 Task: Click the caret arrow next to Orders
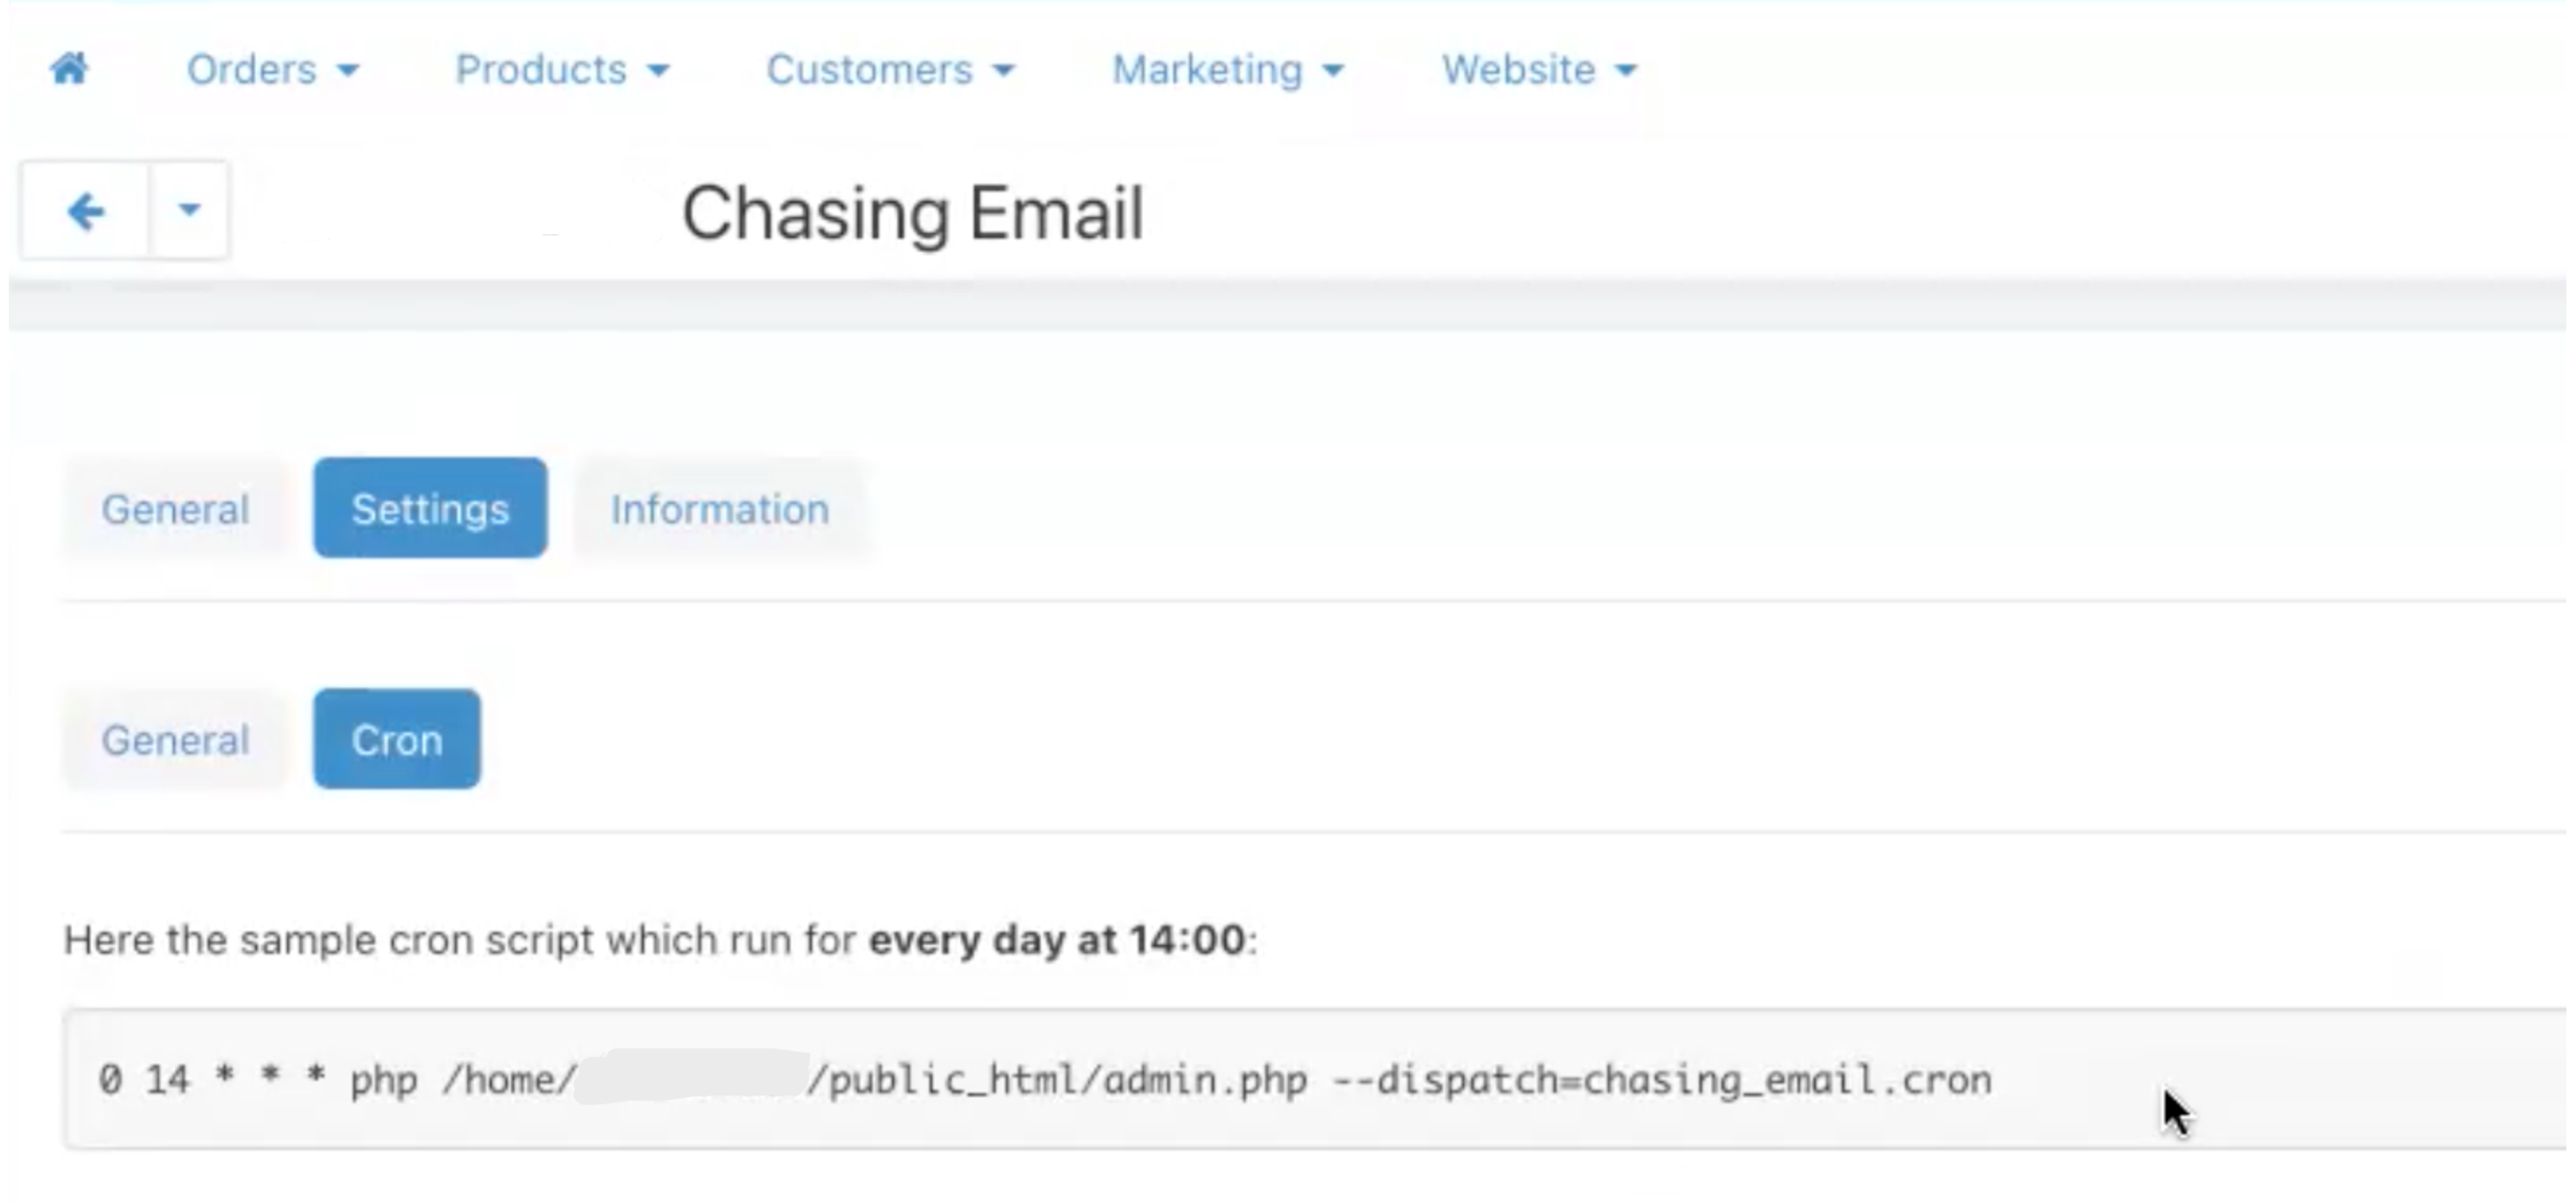pos(348,71)
